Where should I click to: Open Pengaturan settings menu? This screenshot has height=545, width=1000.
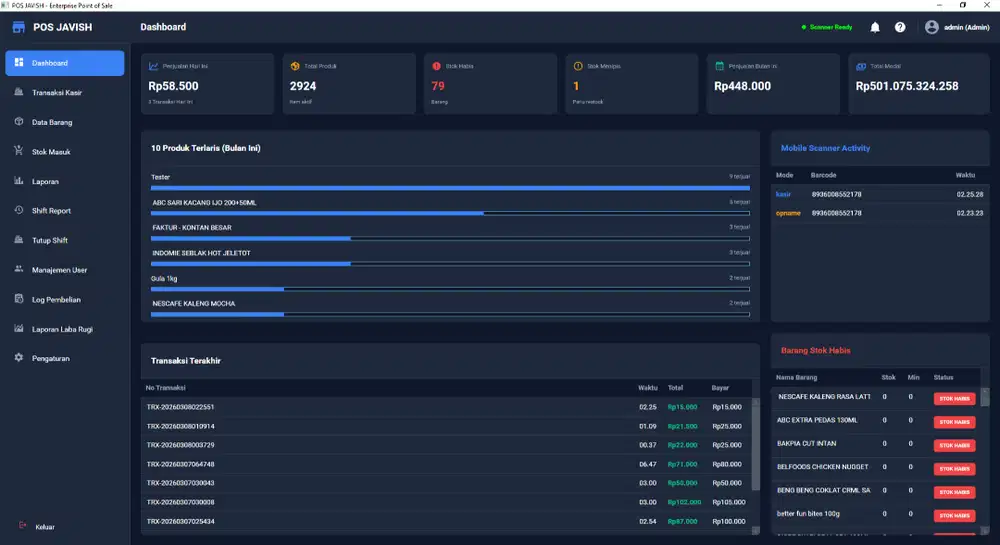pyautogui.click(x=50, y=358)
